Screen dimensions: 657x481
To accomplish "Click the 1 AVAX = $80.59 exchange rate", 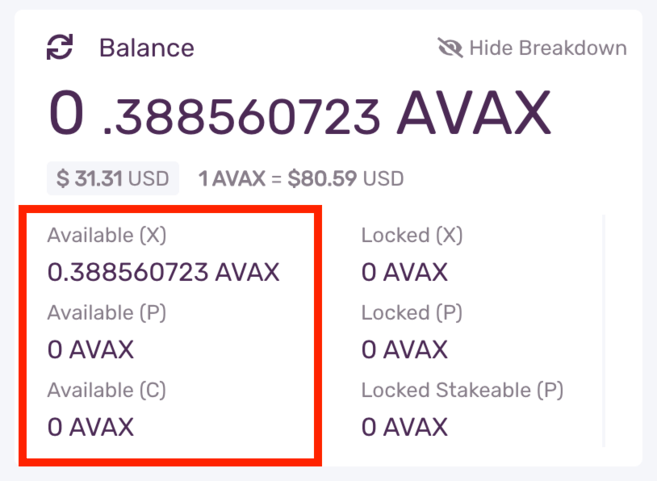I will [300, 179].
